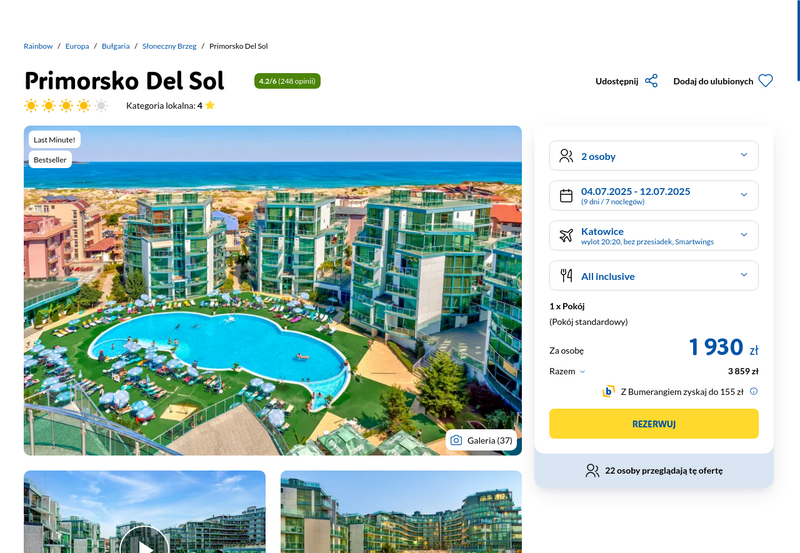Expand the 2 osoby travelers dropdown
800x553 pixels.
654,156
